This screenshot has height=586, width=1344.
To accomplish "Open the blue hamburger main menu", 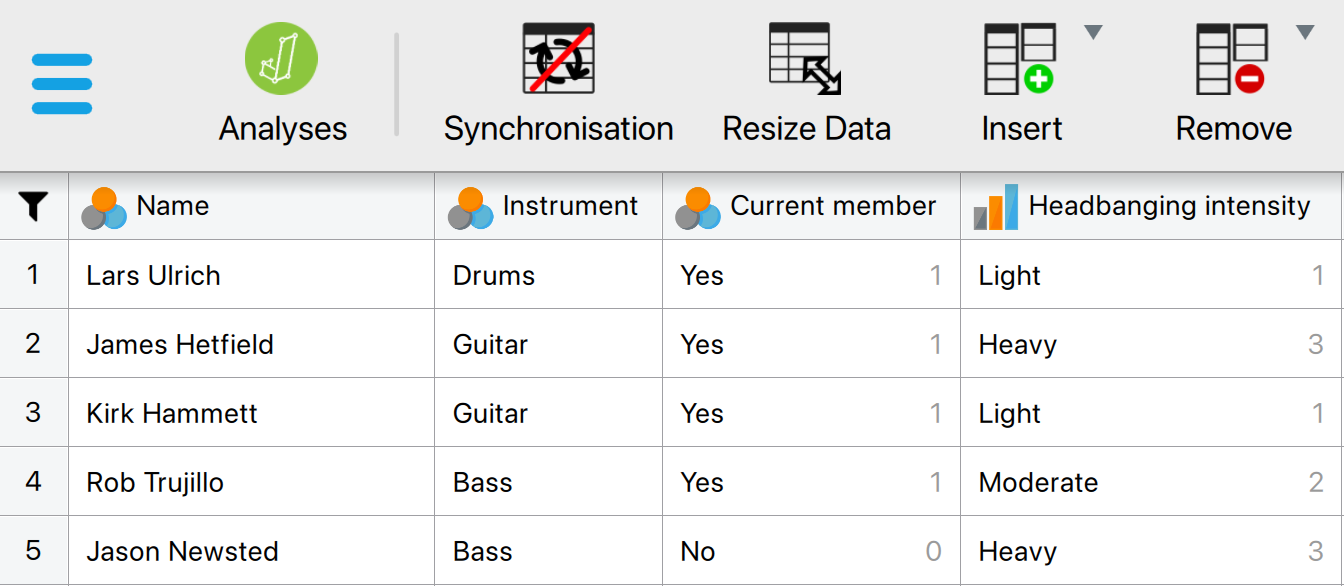I will tap(62, 84).
